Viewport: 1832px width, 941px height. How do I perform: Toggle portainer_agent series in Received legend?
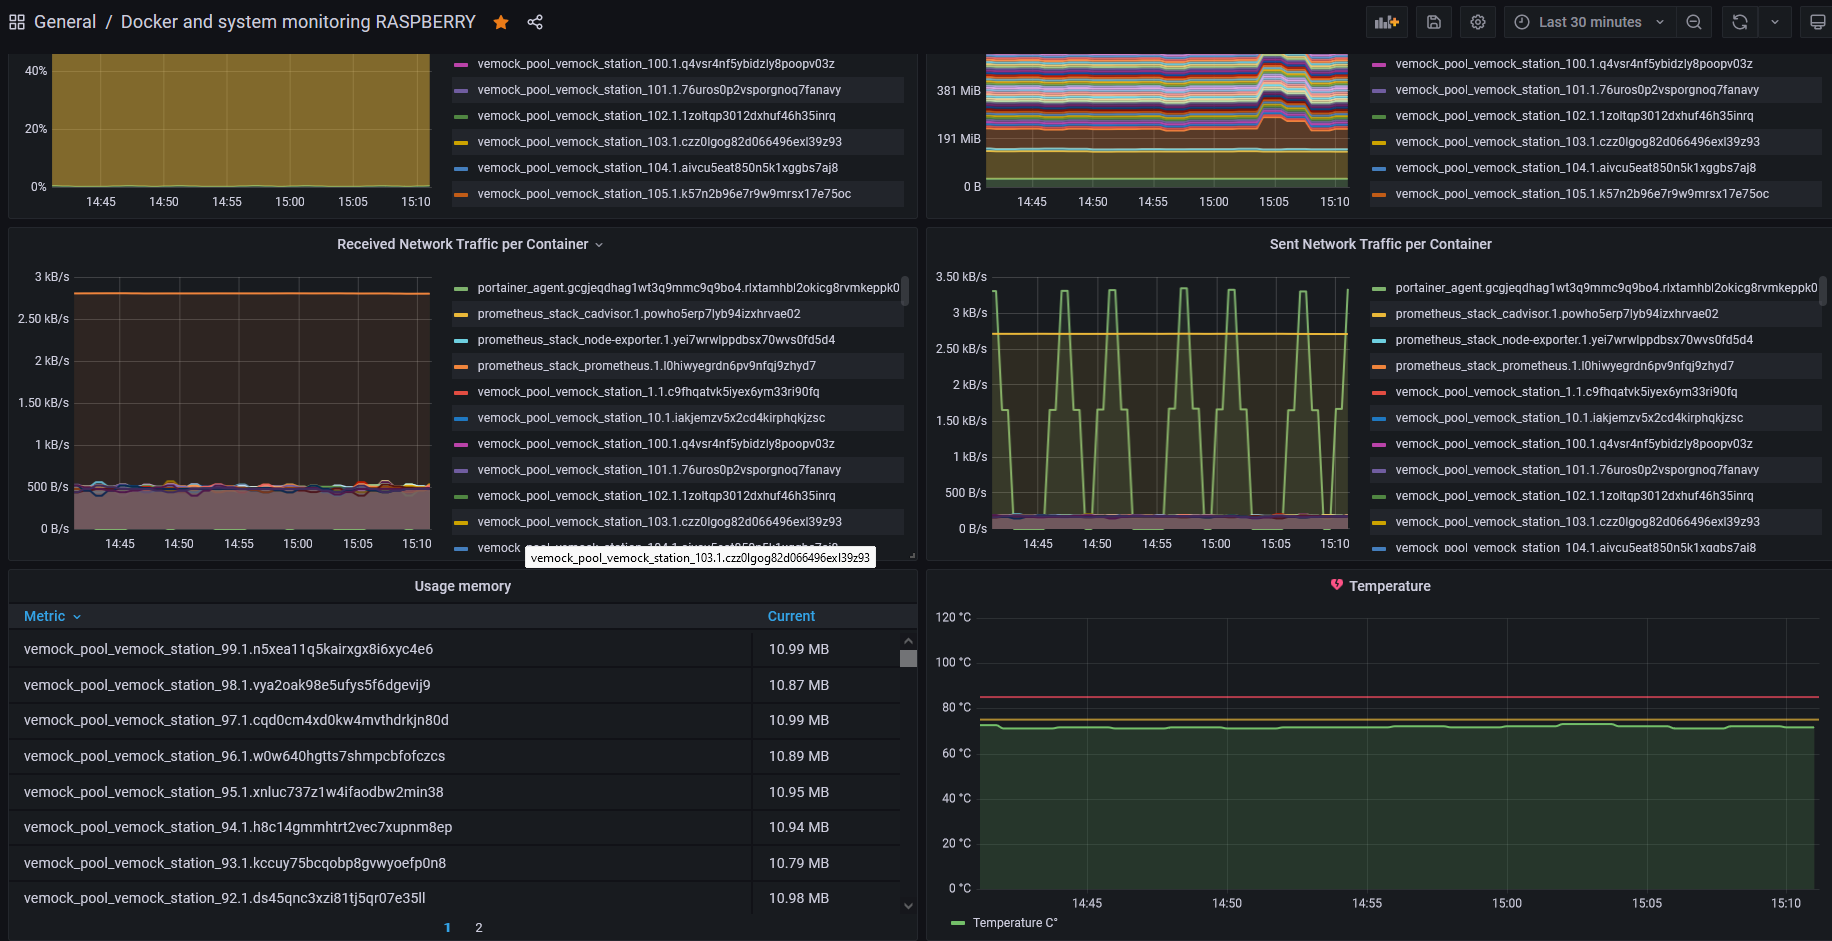pos(688,288)
